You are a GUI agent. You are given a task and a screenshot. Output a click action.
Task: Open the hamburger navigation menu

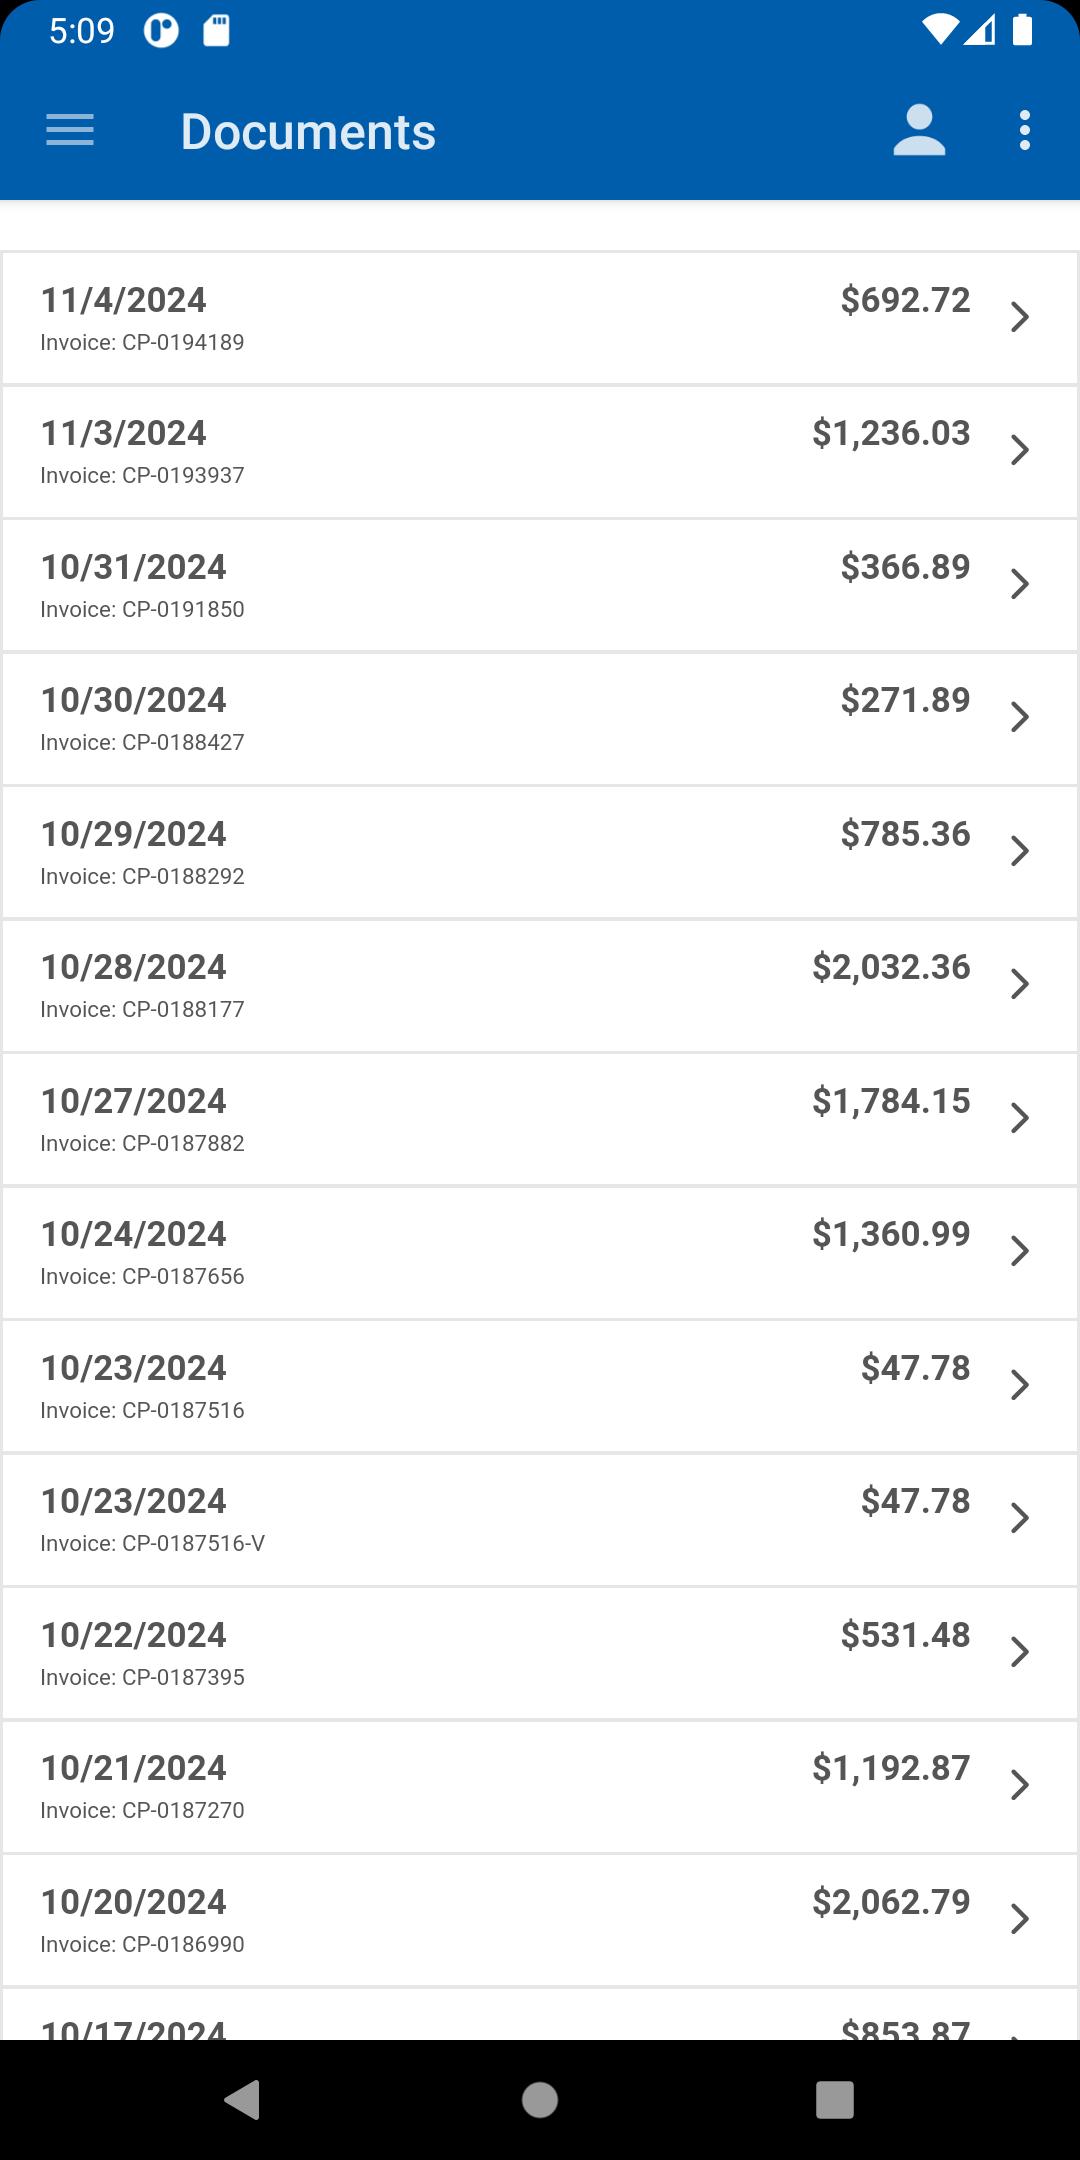click(70, 131)
